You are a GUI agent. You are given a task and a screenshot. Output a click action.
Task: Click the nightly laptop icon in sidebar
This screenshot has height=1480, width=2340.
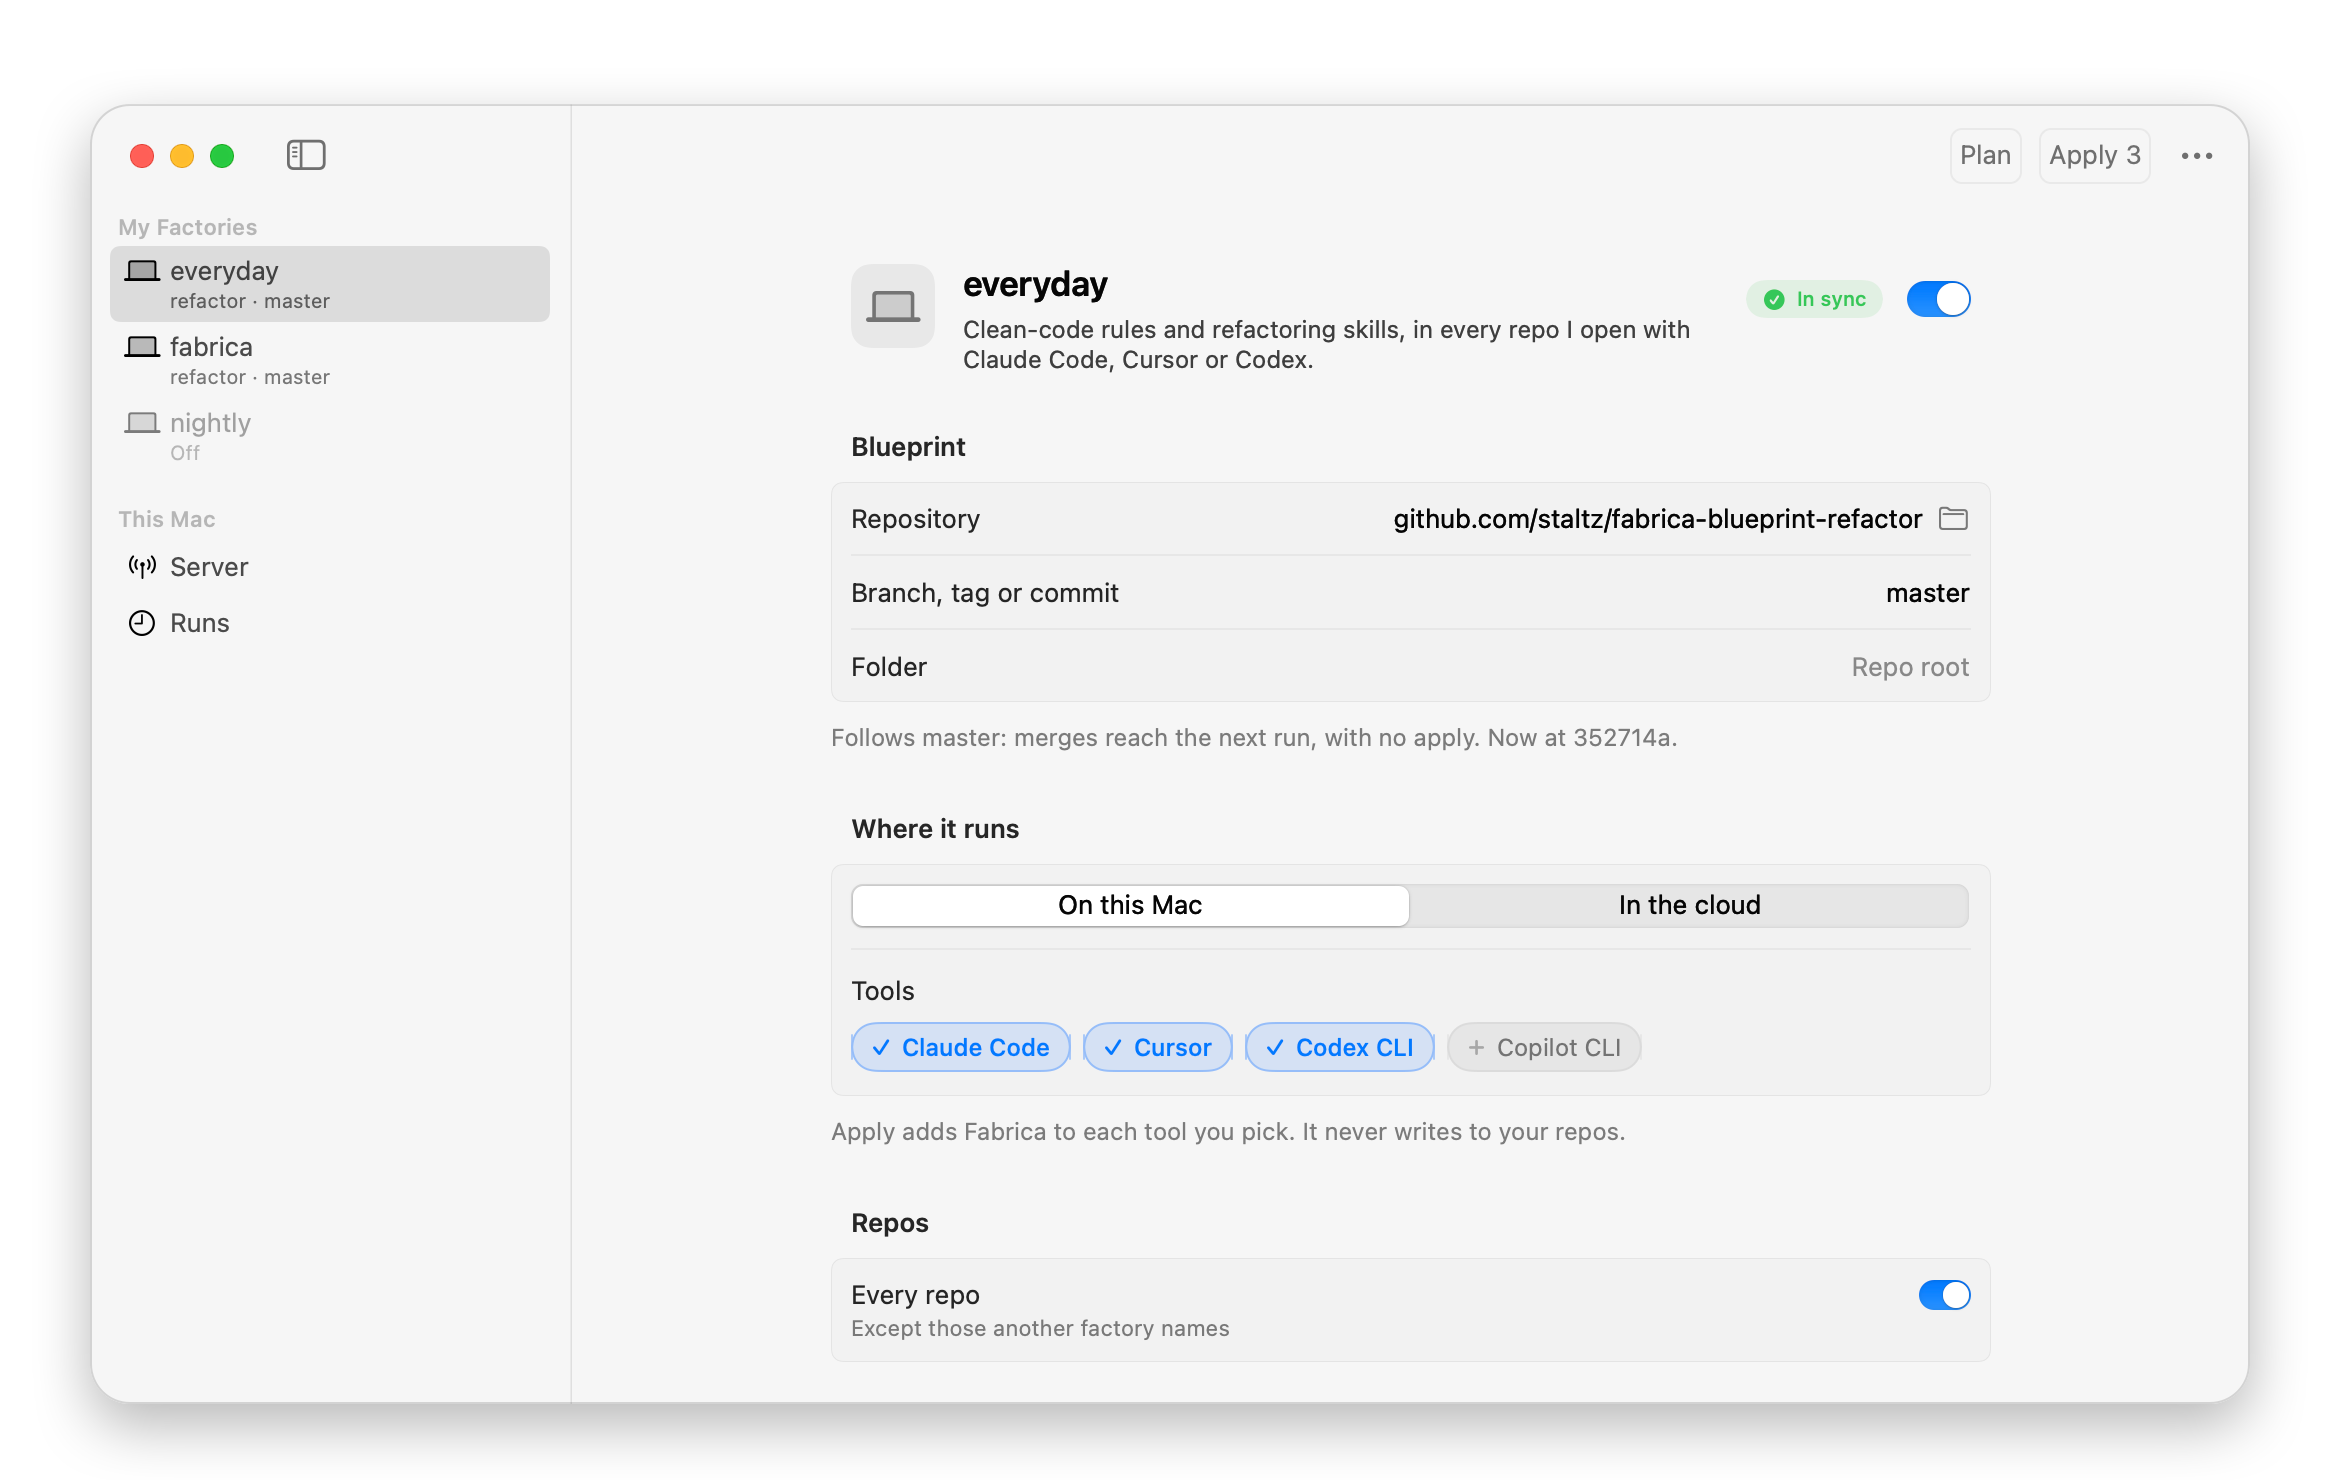(x=142, y=423)
